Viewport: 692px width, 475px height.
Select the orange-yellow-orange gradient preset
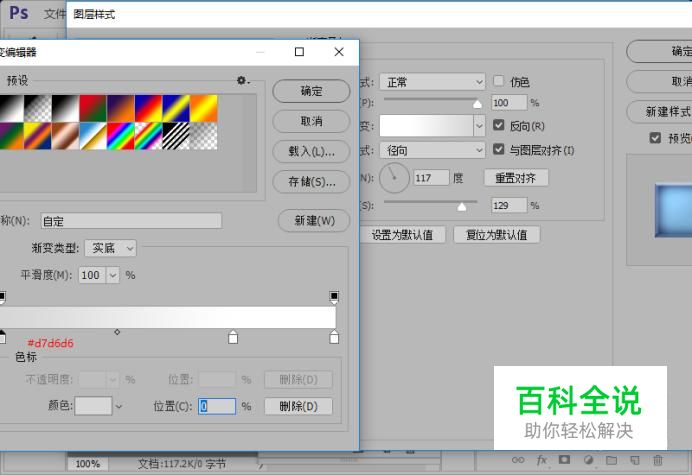(x=204, y=108)
